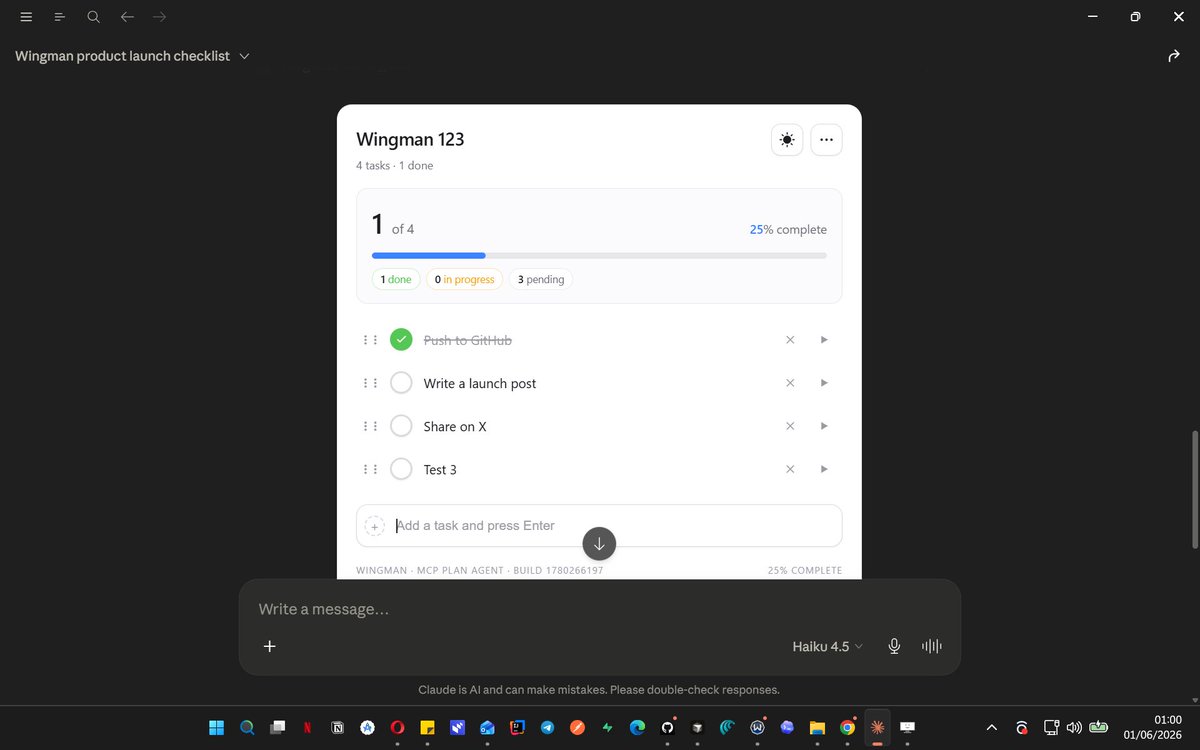The height and width of the screenshot is (750, 1200).
Task: Open Microsoft Edge from the taskbar
Action: point(637,727)
